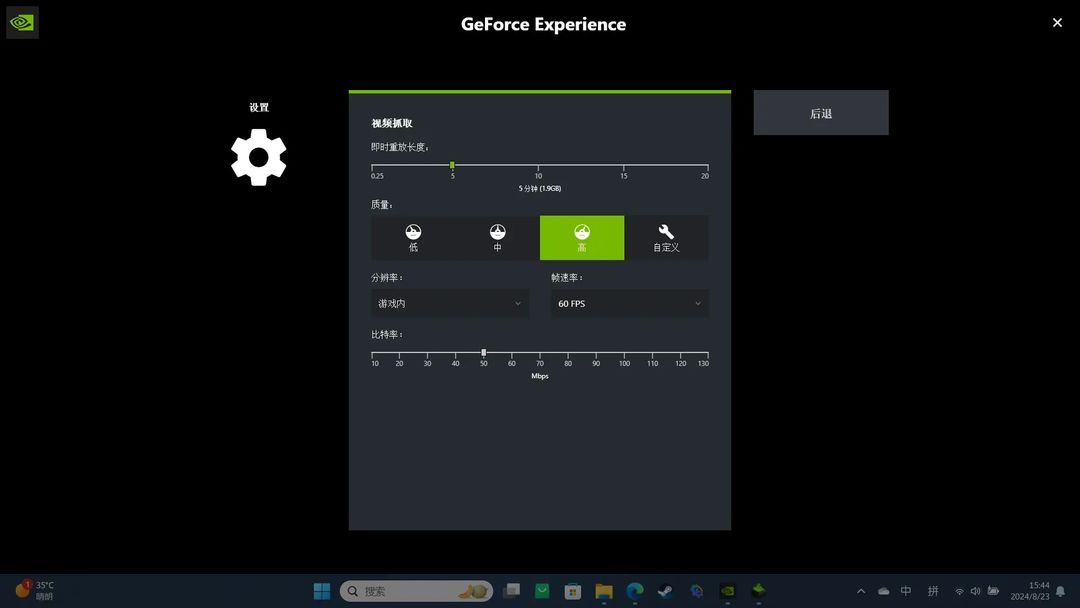
Task: Open the NVIDIA app in the taskbar
Action: pyautogui.click(x=727, y=591)
